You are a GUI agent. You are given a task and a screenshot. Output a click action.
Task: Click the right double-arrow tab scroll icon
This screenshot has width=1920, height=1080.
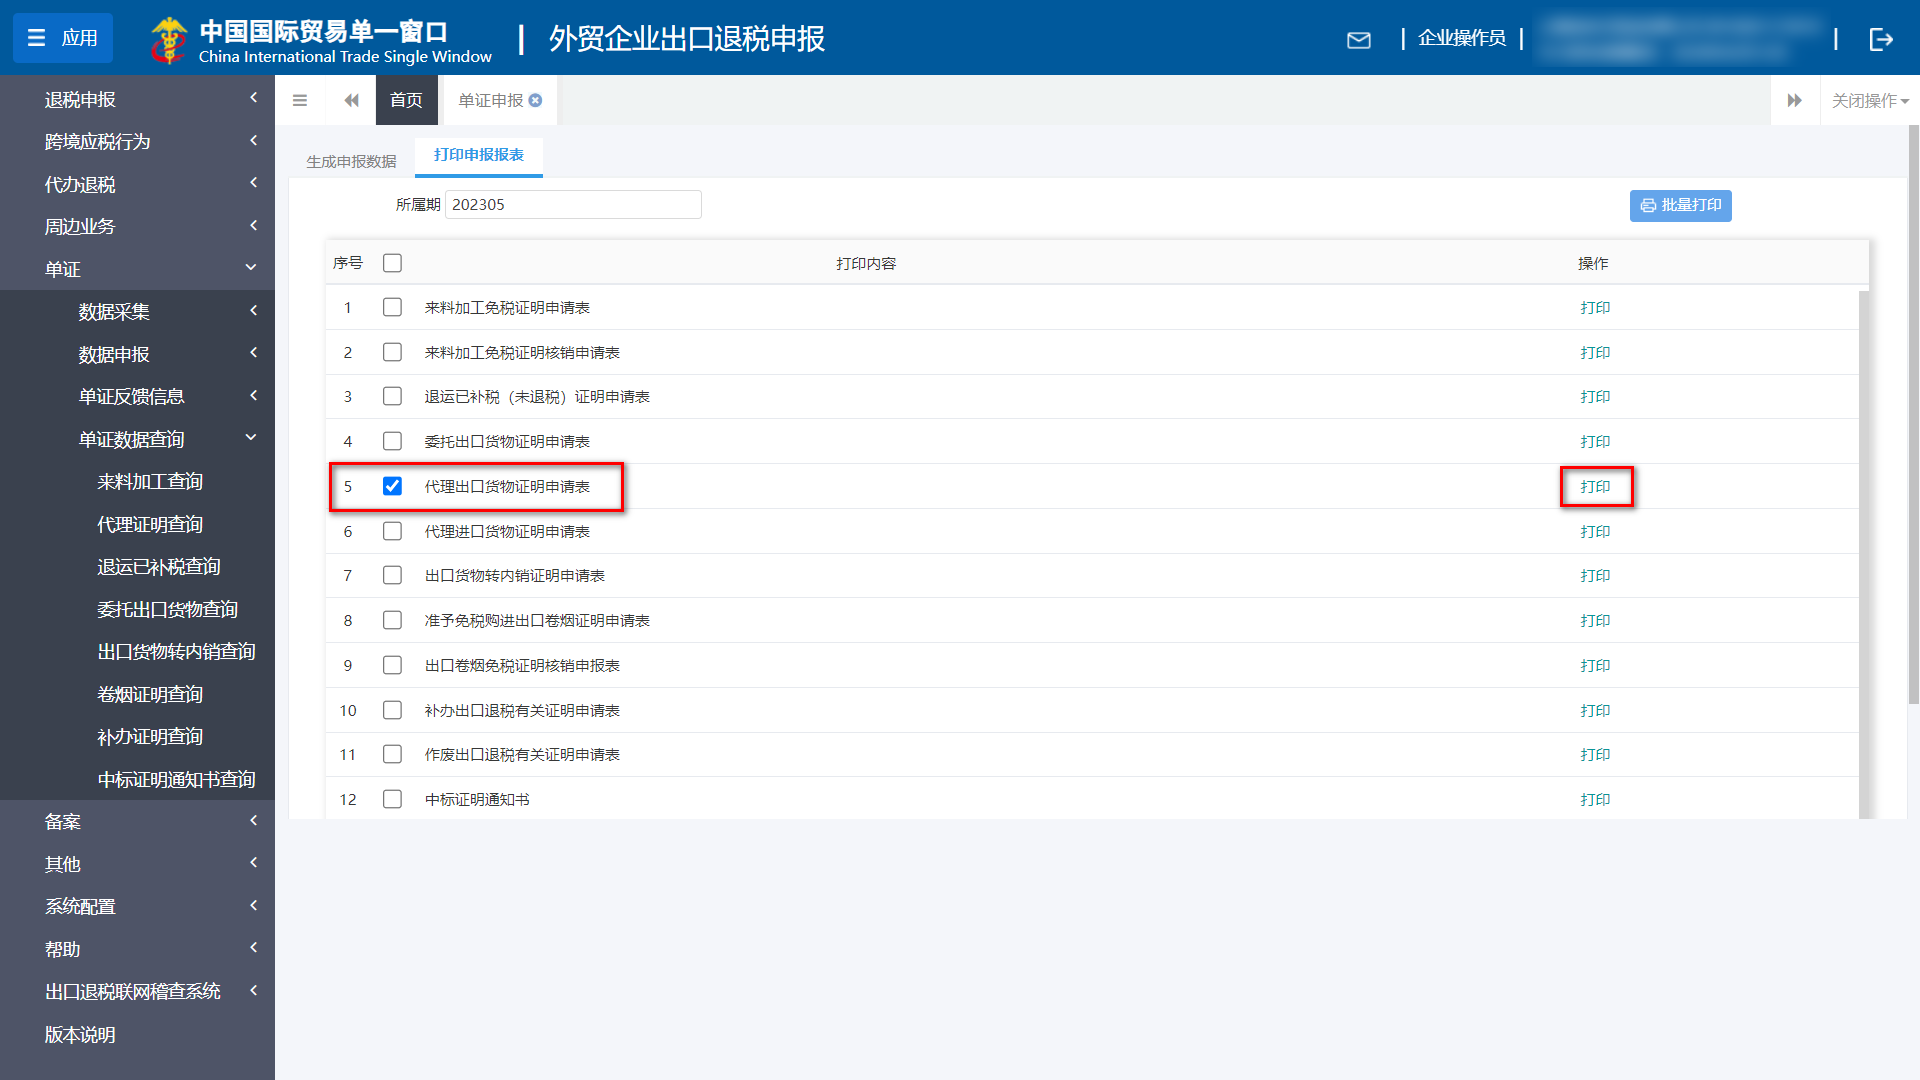1795,100
